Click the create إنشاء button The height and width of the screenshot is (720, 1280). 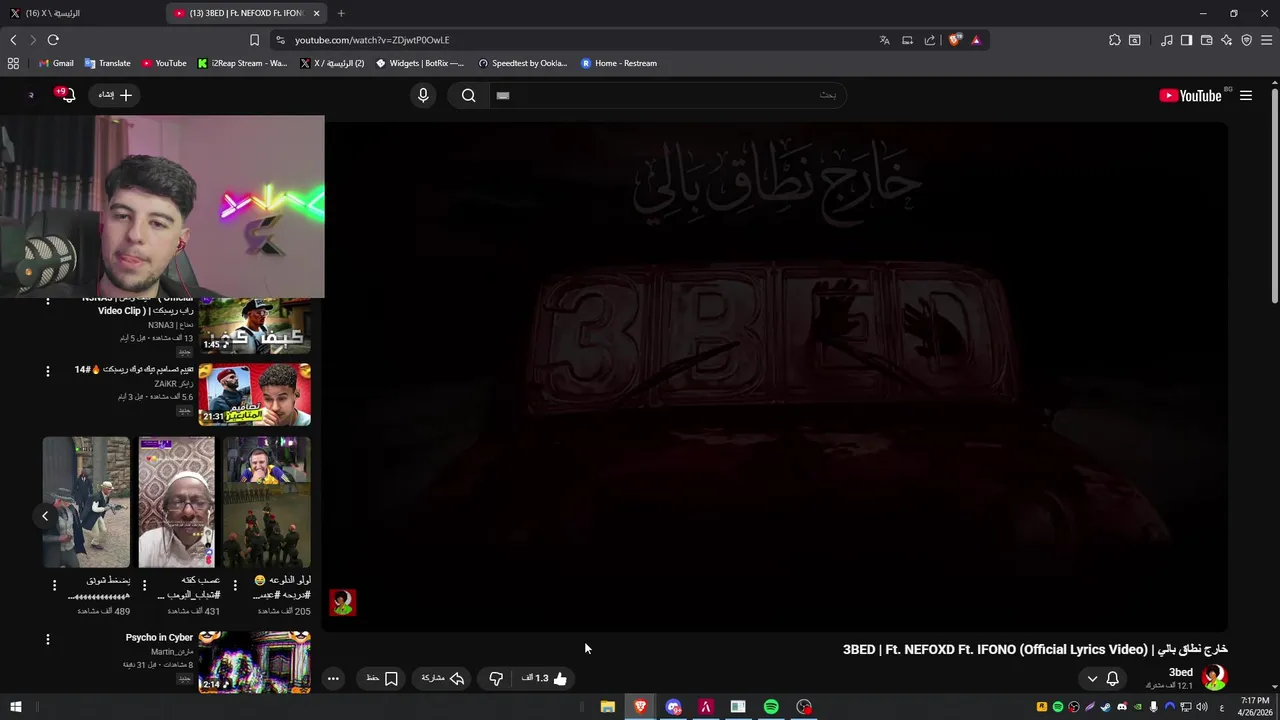pos(115,95)
